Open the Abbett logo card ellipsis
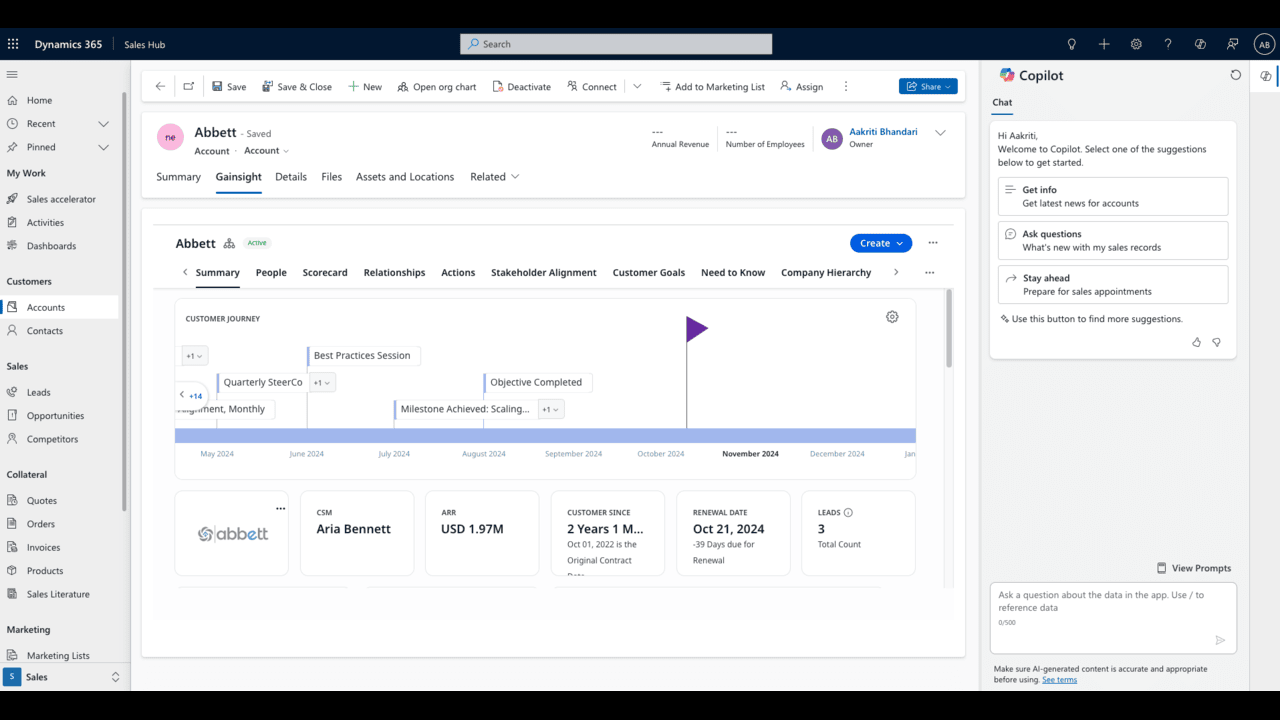The height and width of the screenshot is (720, 1280). coord(280,509)
